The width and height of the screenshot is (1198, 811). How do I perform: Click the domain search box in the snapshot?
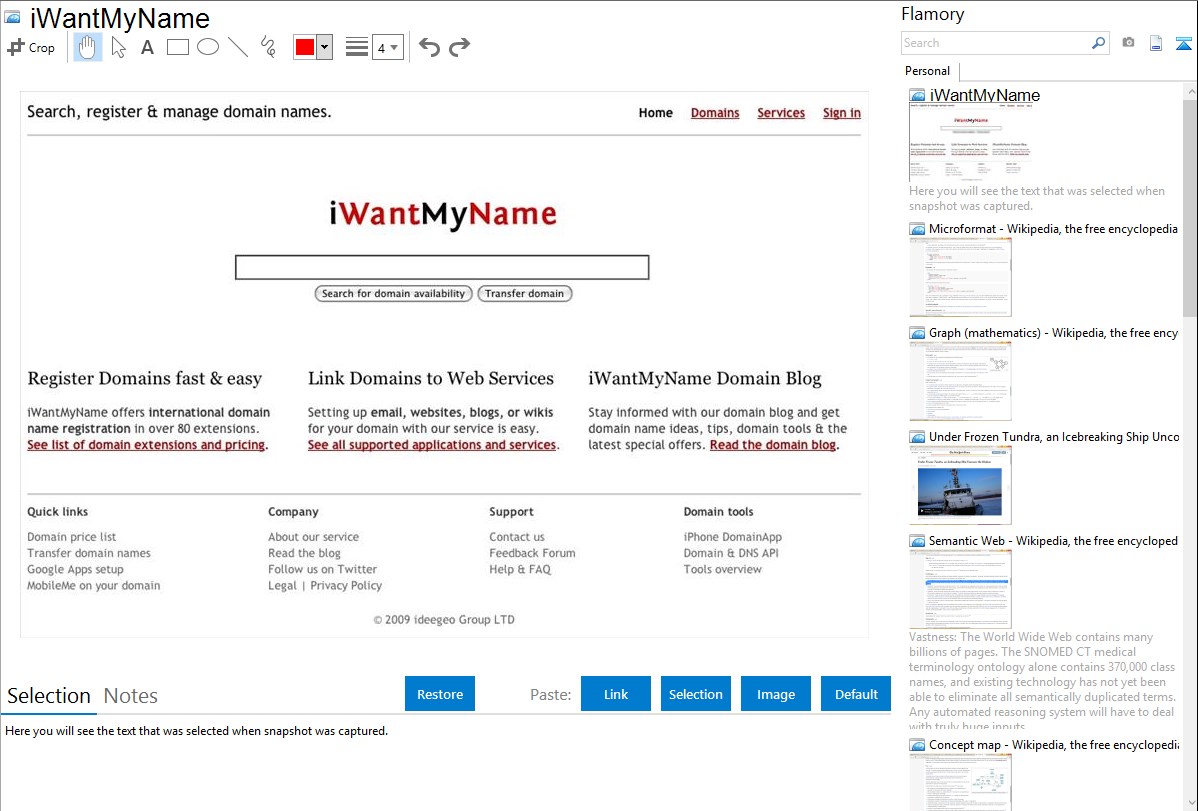click(x=442, y=268)
